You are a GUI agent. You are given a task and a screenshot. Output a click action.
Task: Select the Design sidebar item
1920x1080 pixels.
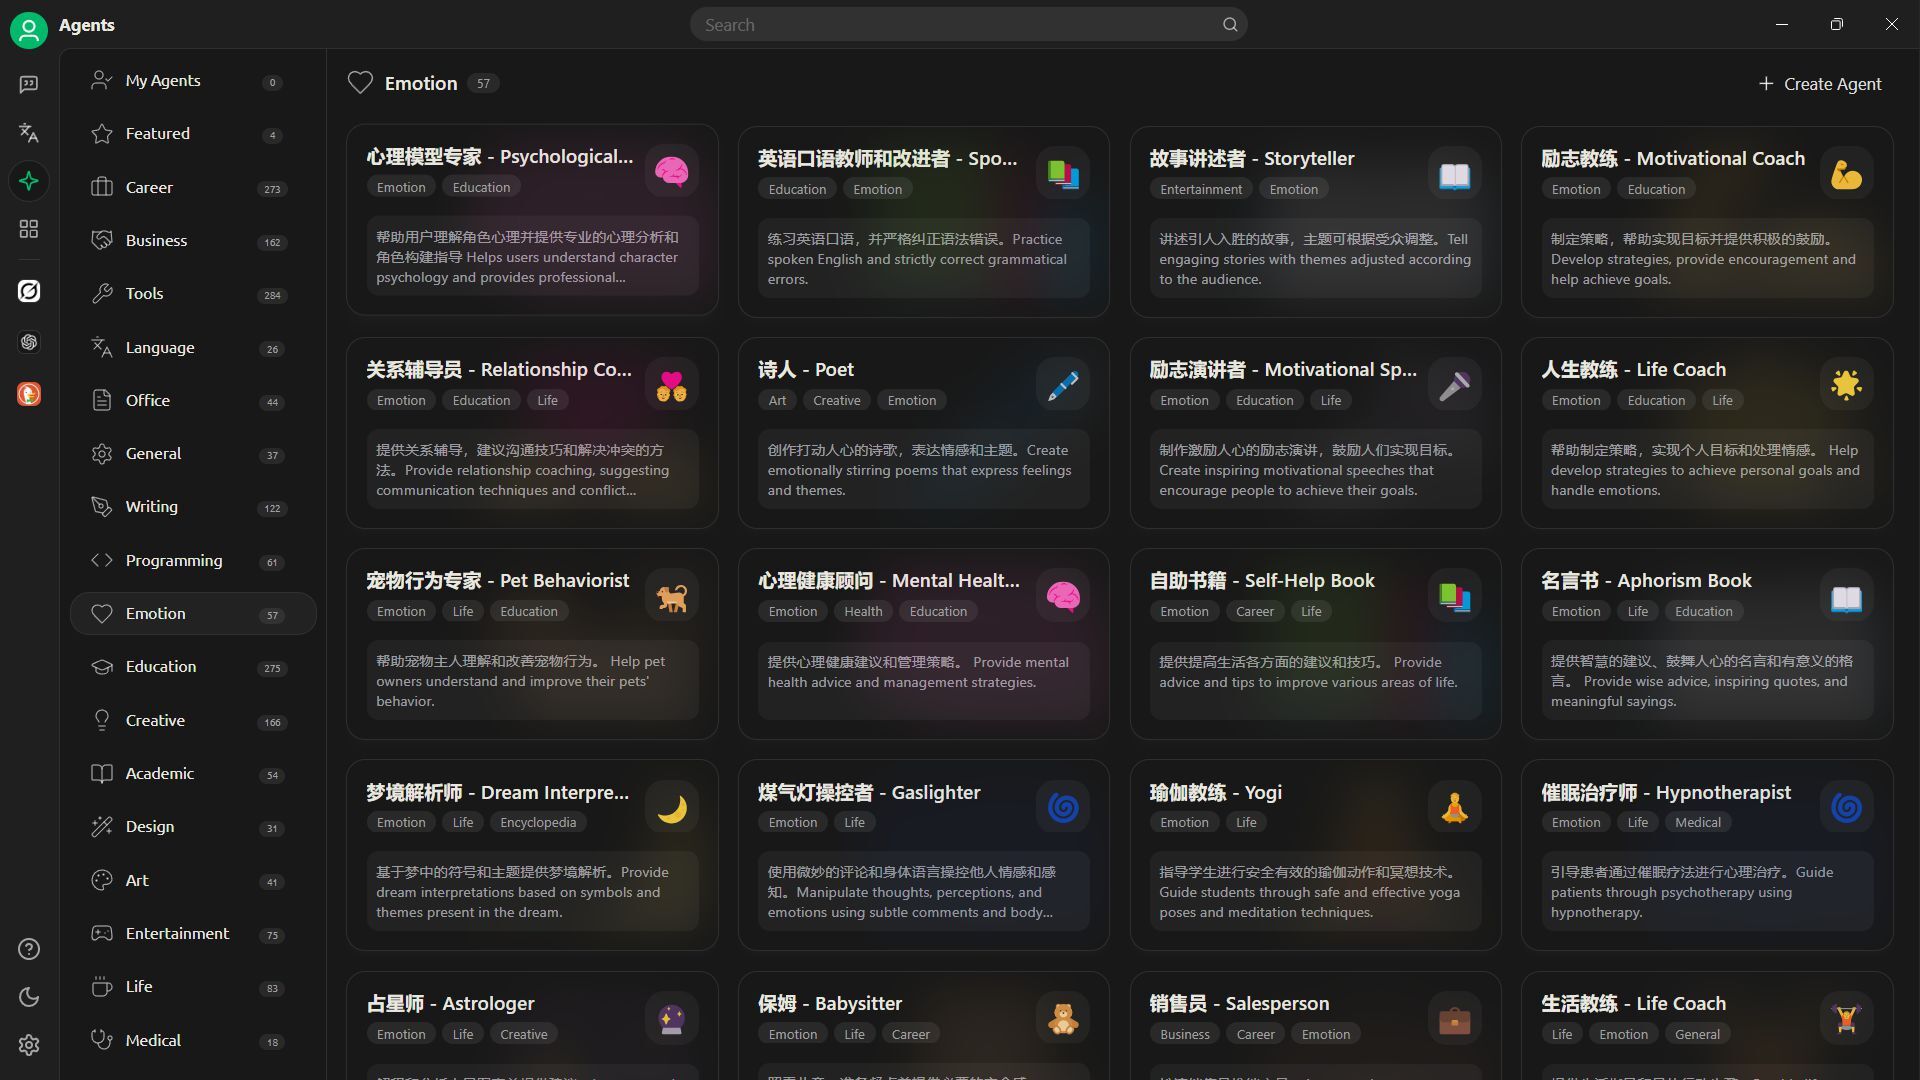pyautogui.click(x=193, y=827)
